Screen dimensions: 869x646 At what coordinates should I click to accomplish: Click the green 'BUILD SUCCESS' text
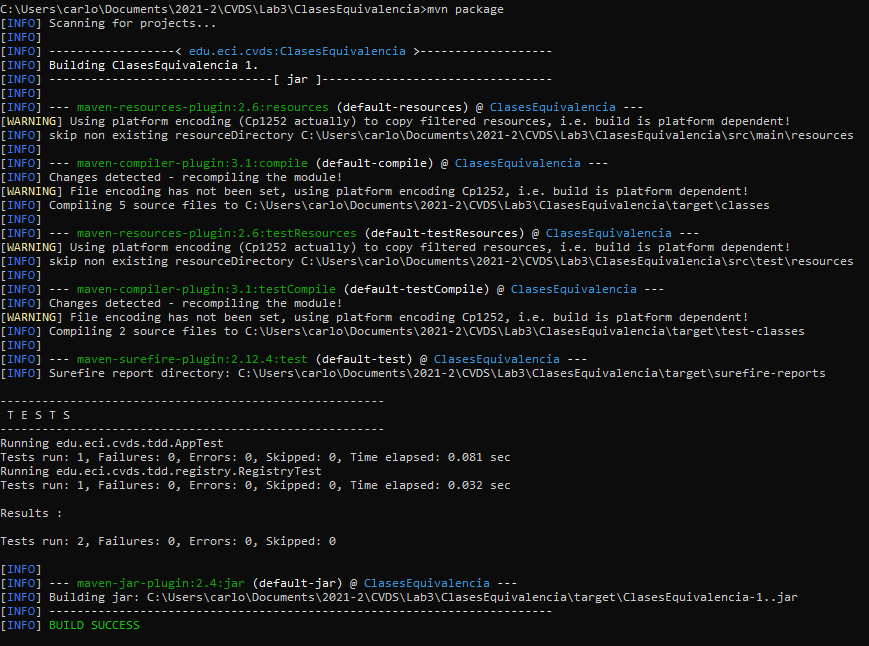pos(94,625)
